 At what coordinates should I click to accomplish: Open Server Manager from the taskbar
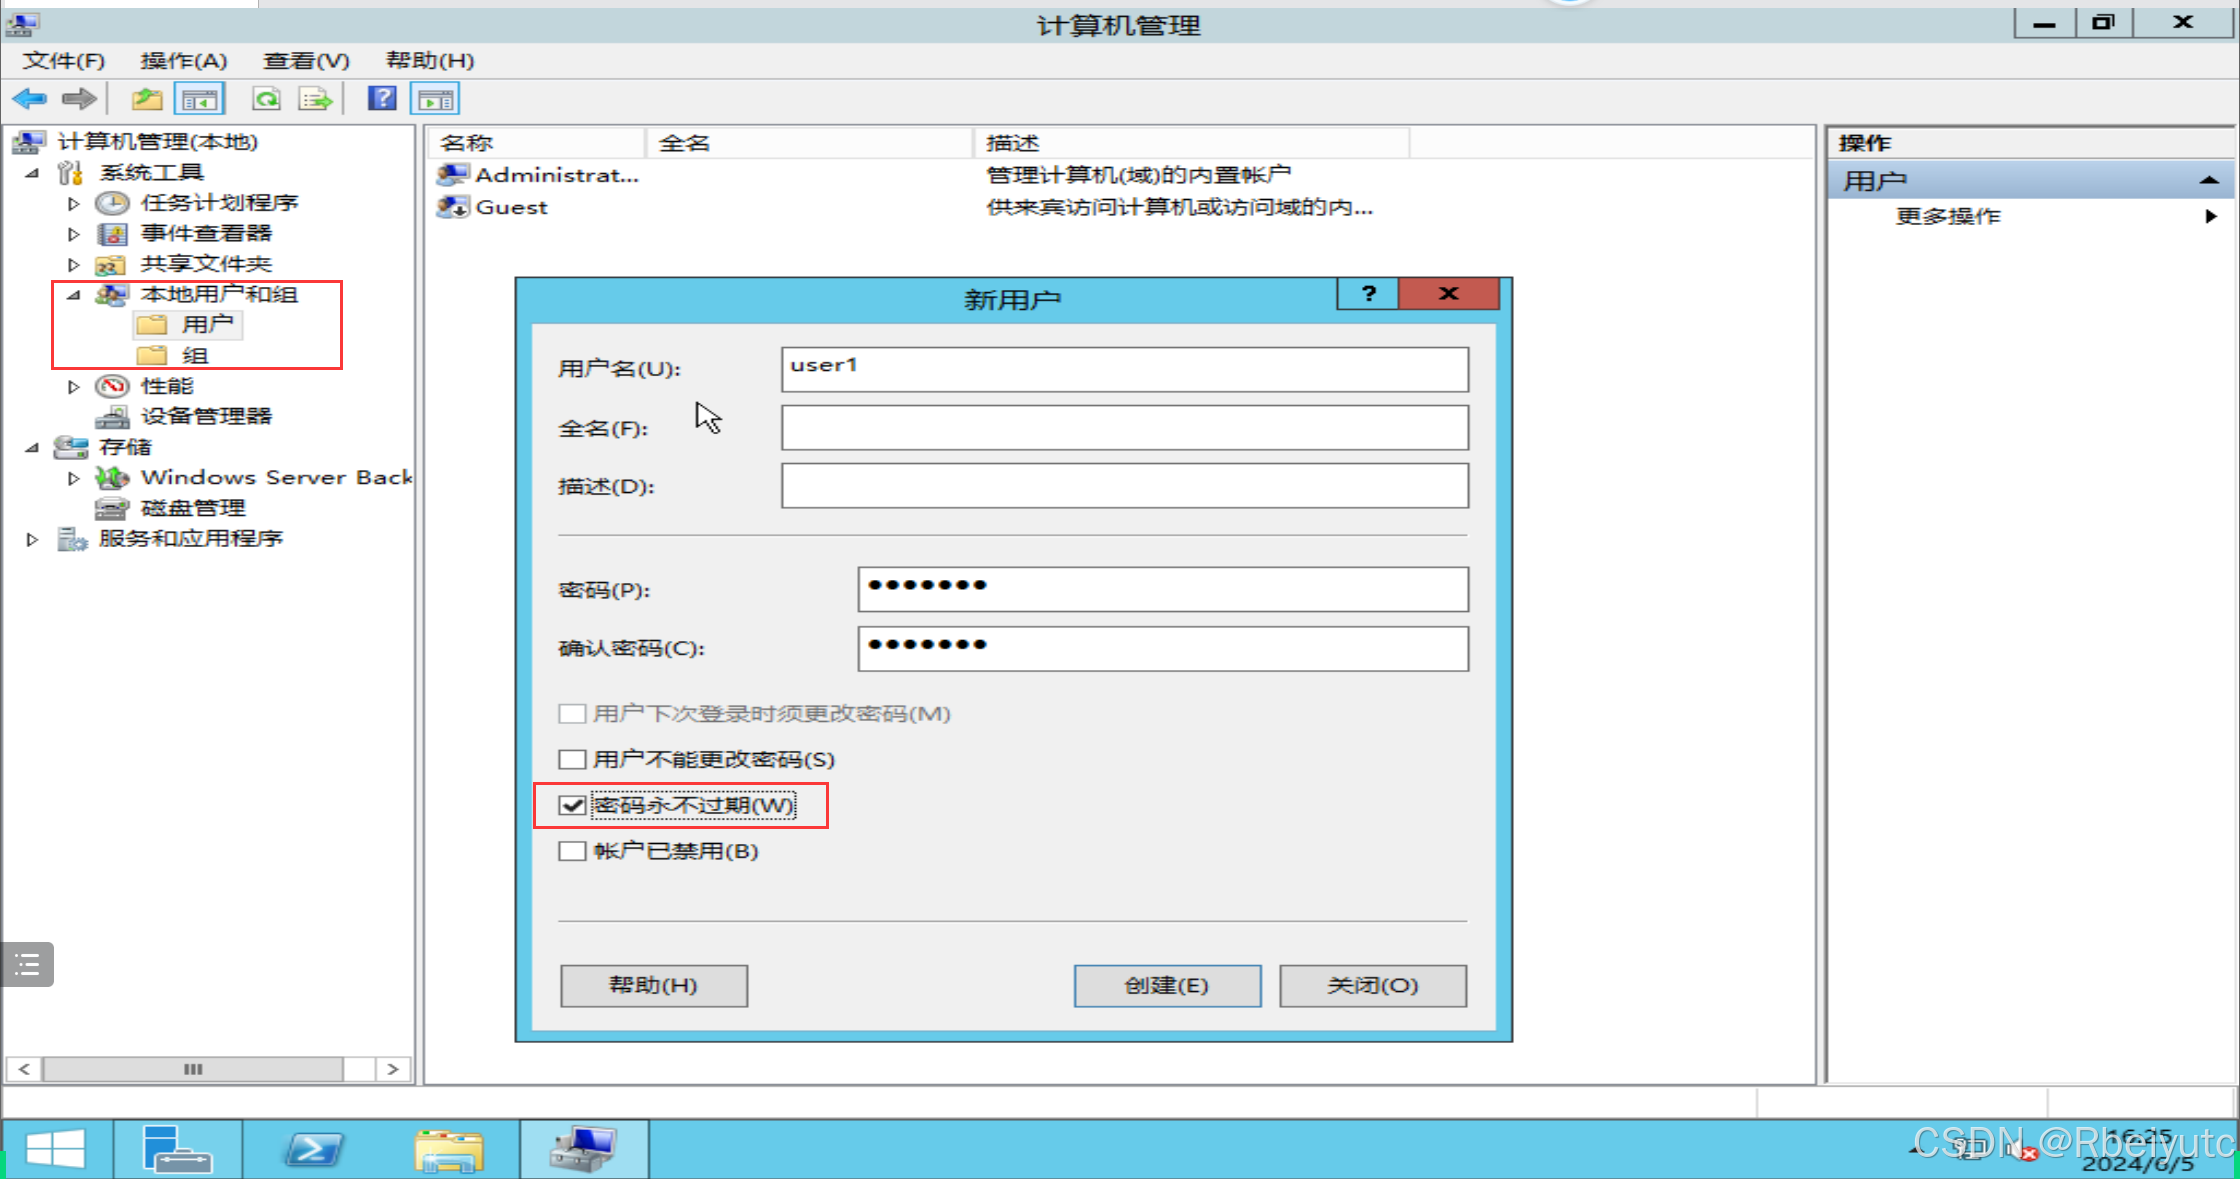pos(177,1149)
